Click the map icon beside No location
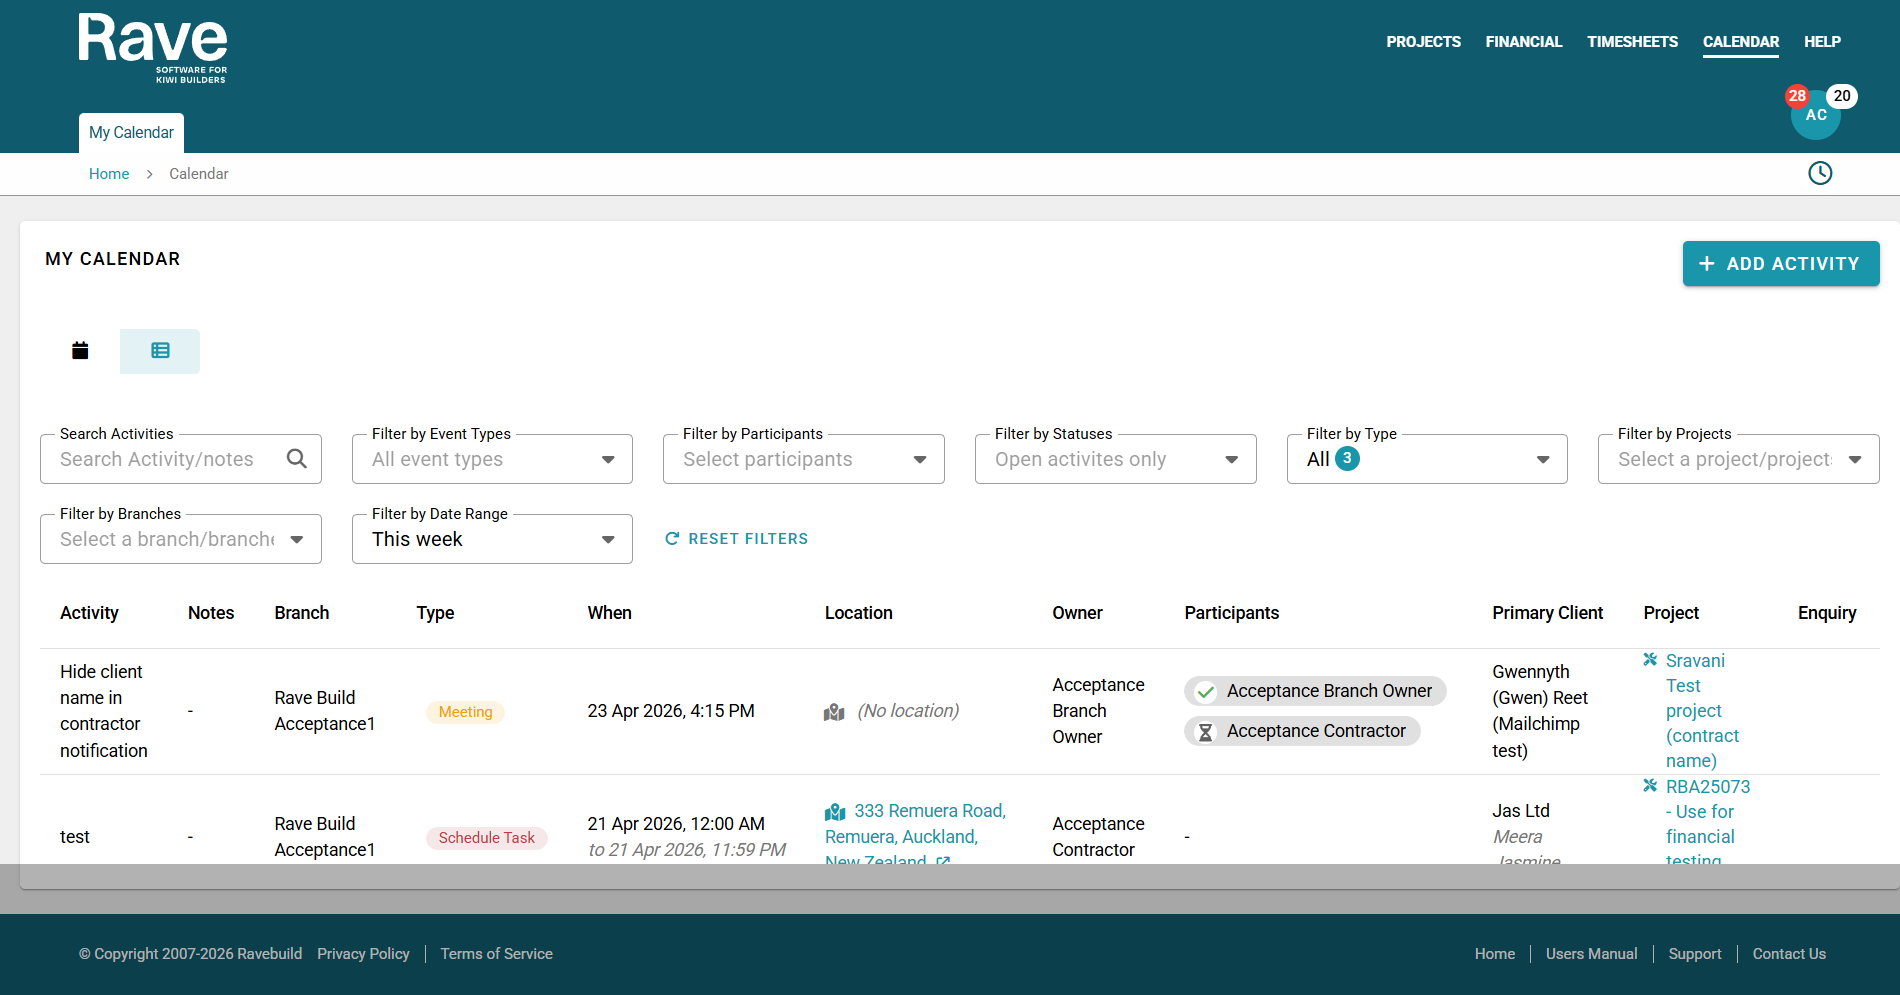 click(834, 712)
